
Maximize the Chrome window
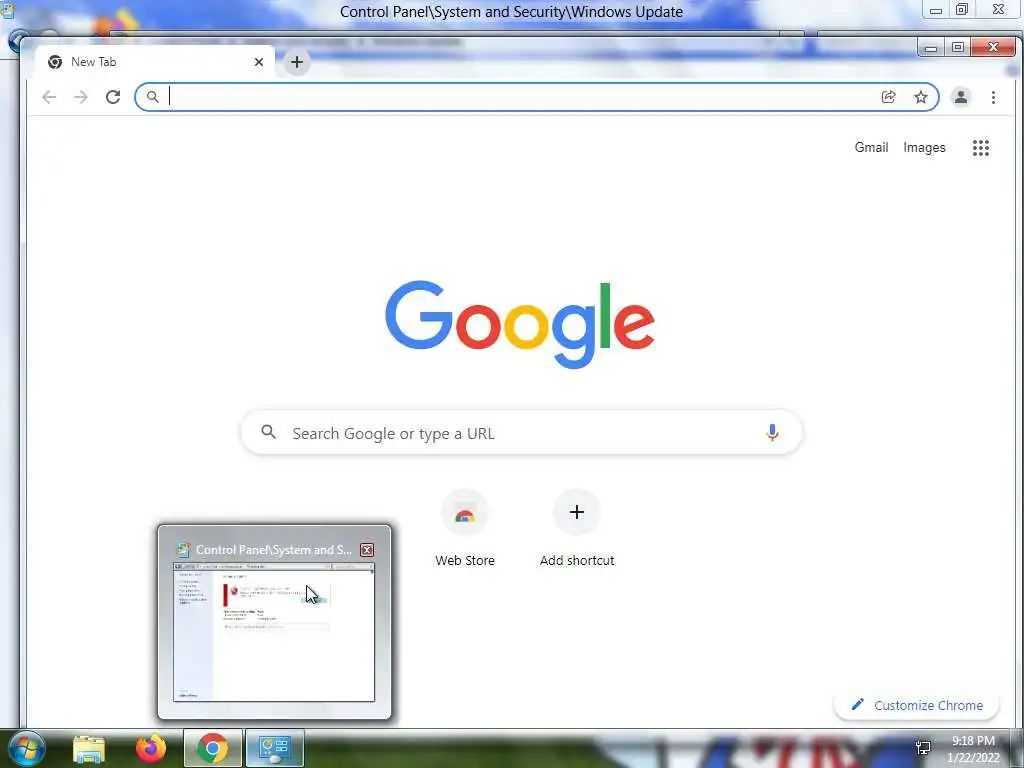pyautogui.click(x=957, y=48)
